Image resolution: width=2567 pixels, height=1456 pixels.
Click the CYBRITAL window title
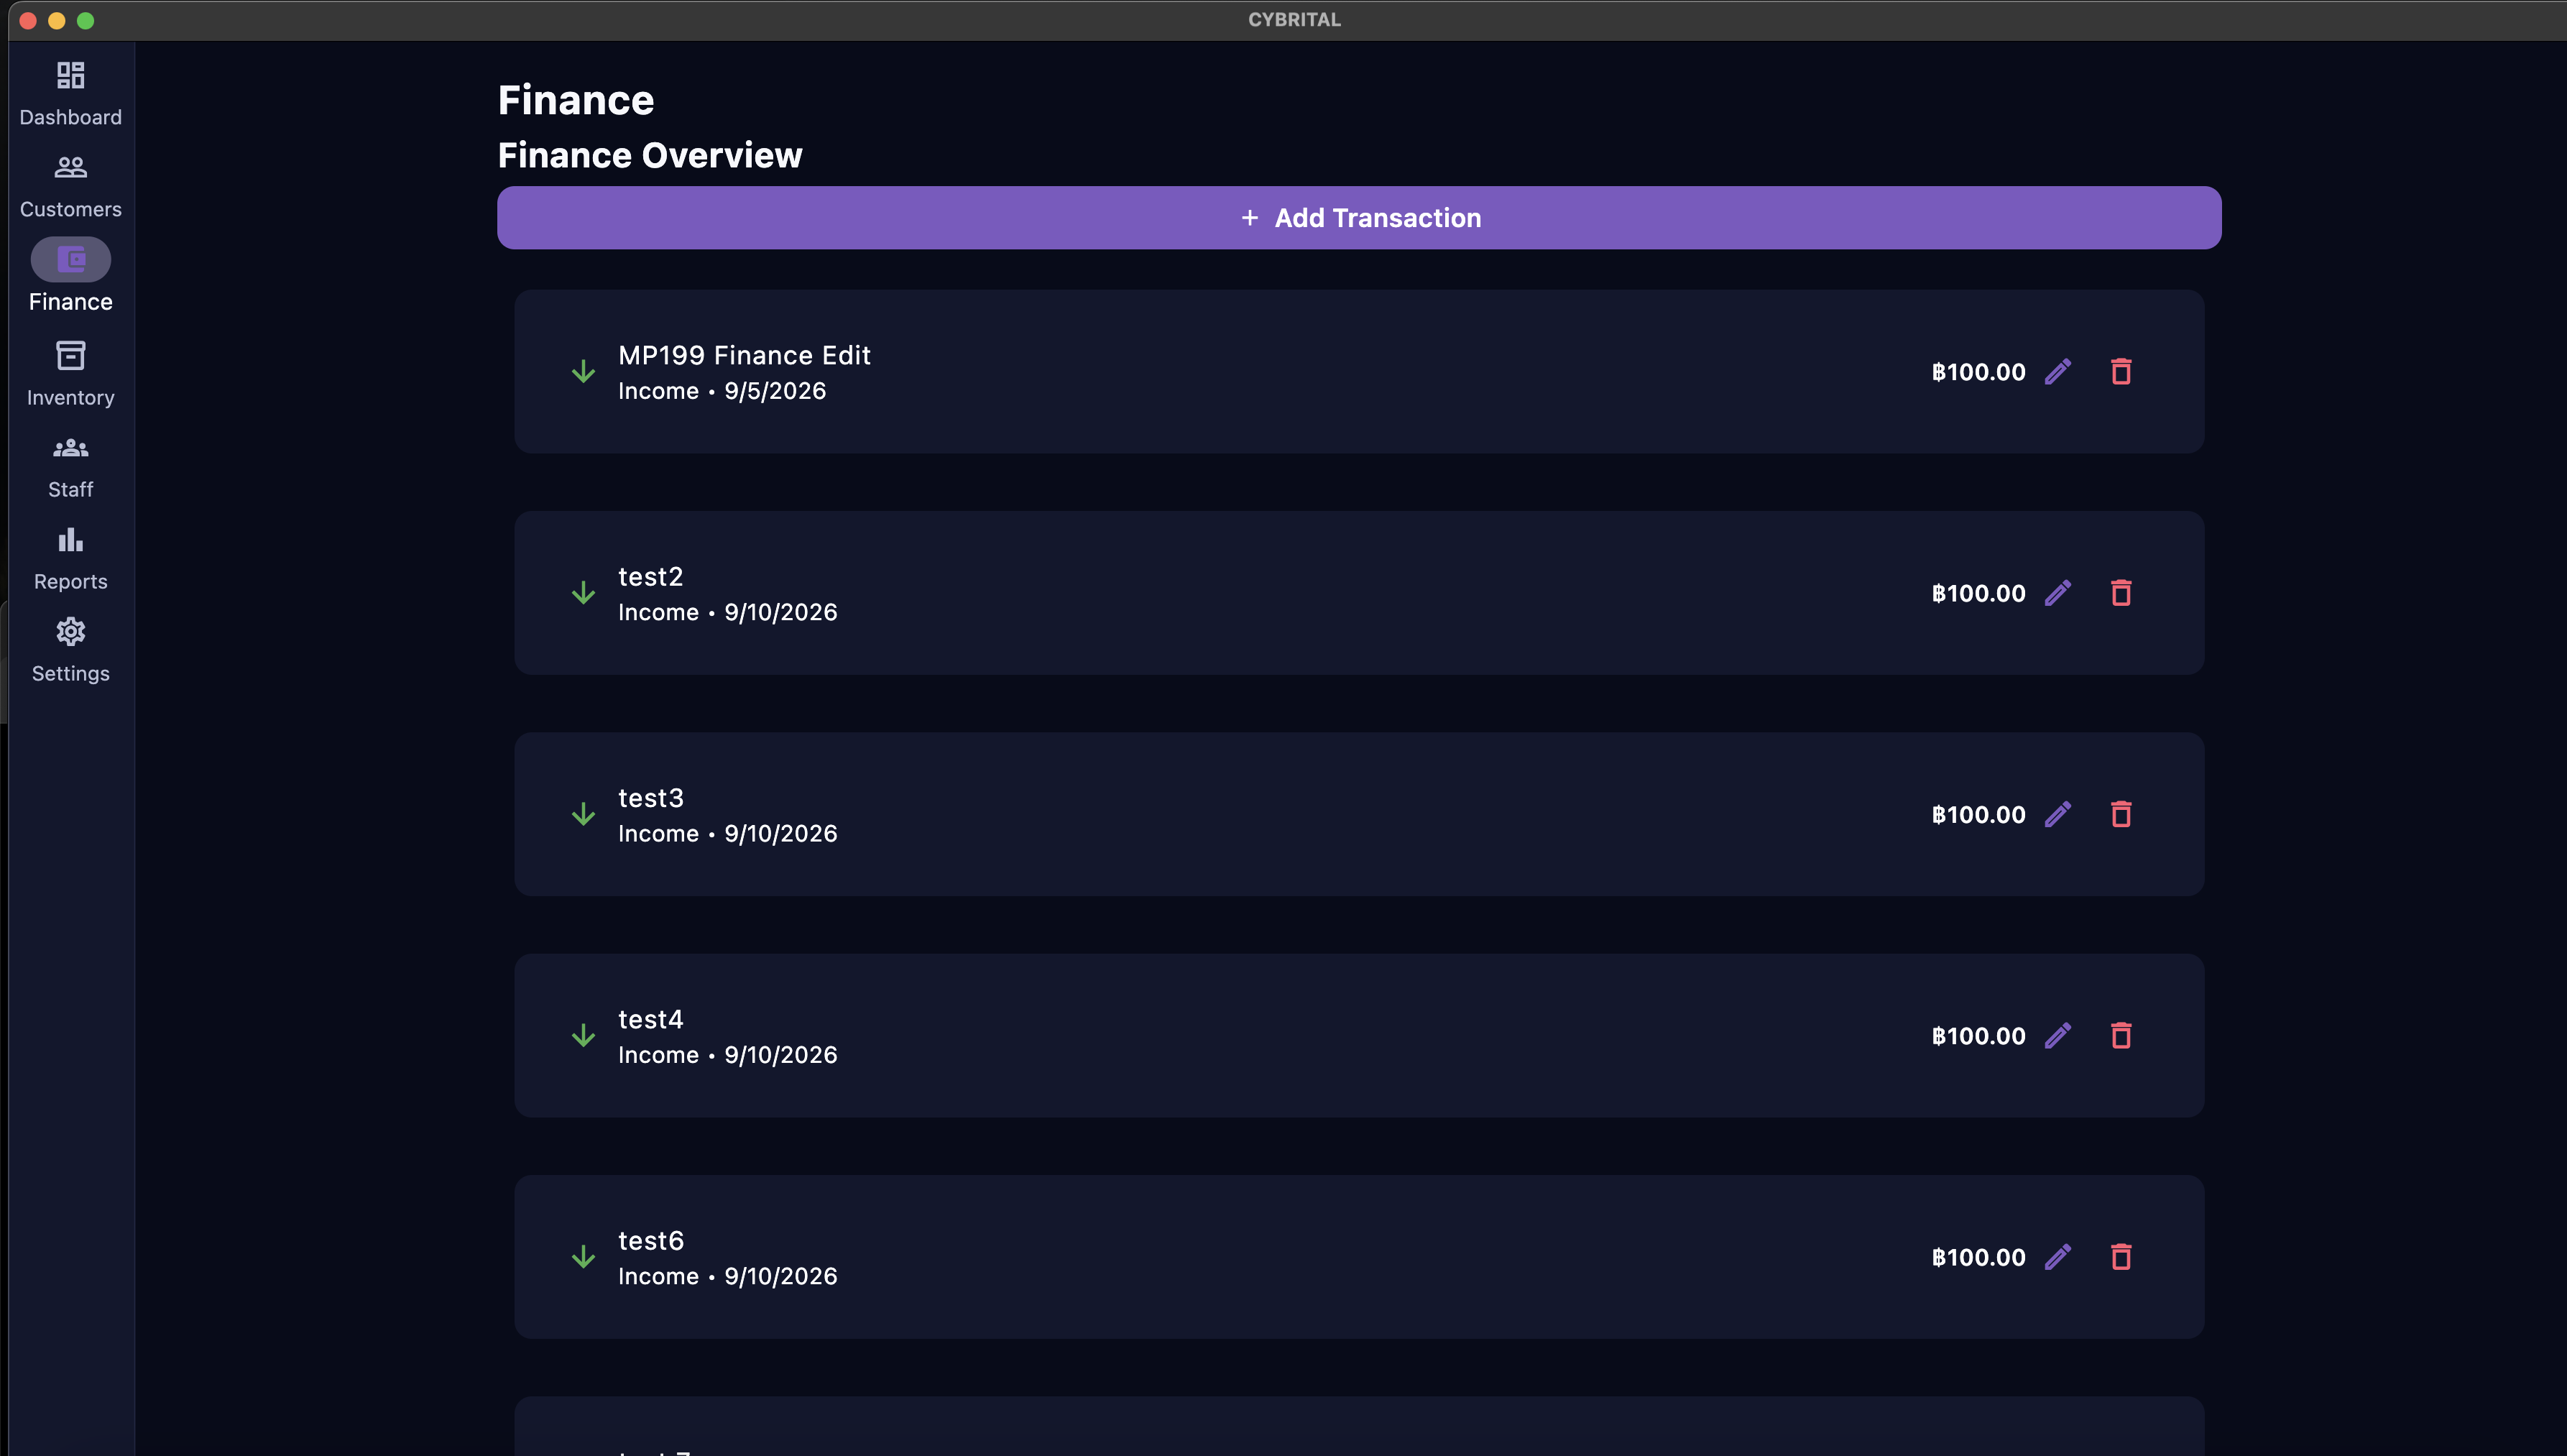(1294, 20)
